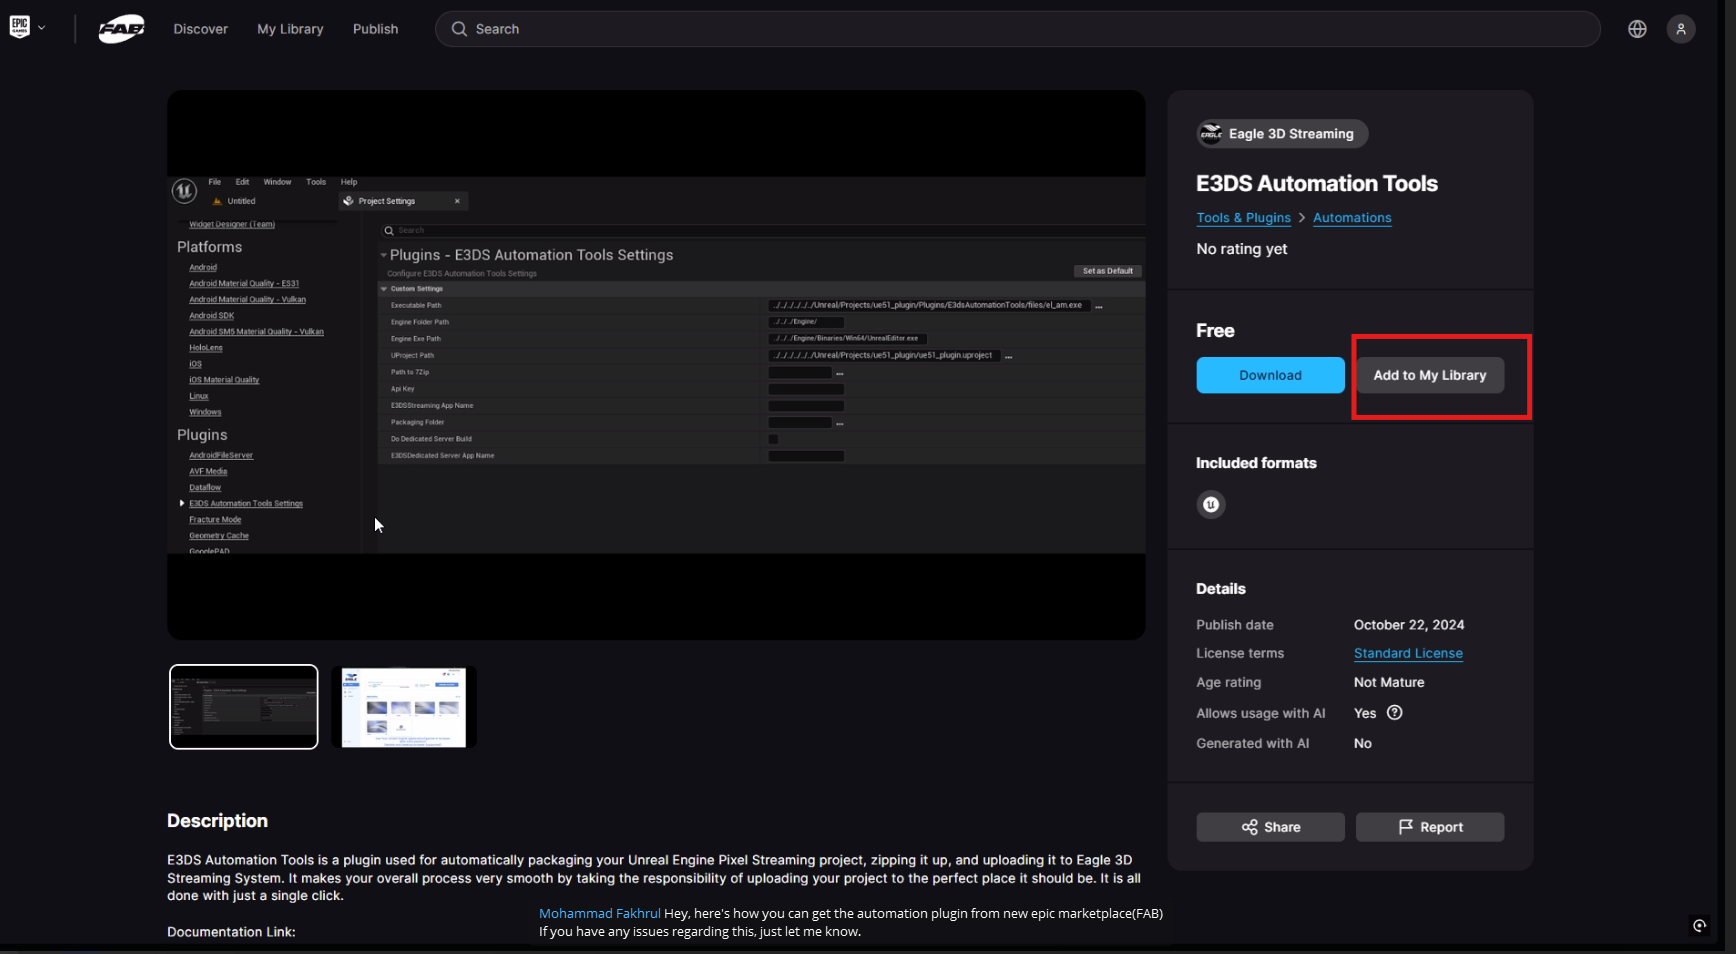The width and height of the screenshot is (1736, 954).
Task: Open the Tools menu in preview
Action: [x=316, y=182]
